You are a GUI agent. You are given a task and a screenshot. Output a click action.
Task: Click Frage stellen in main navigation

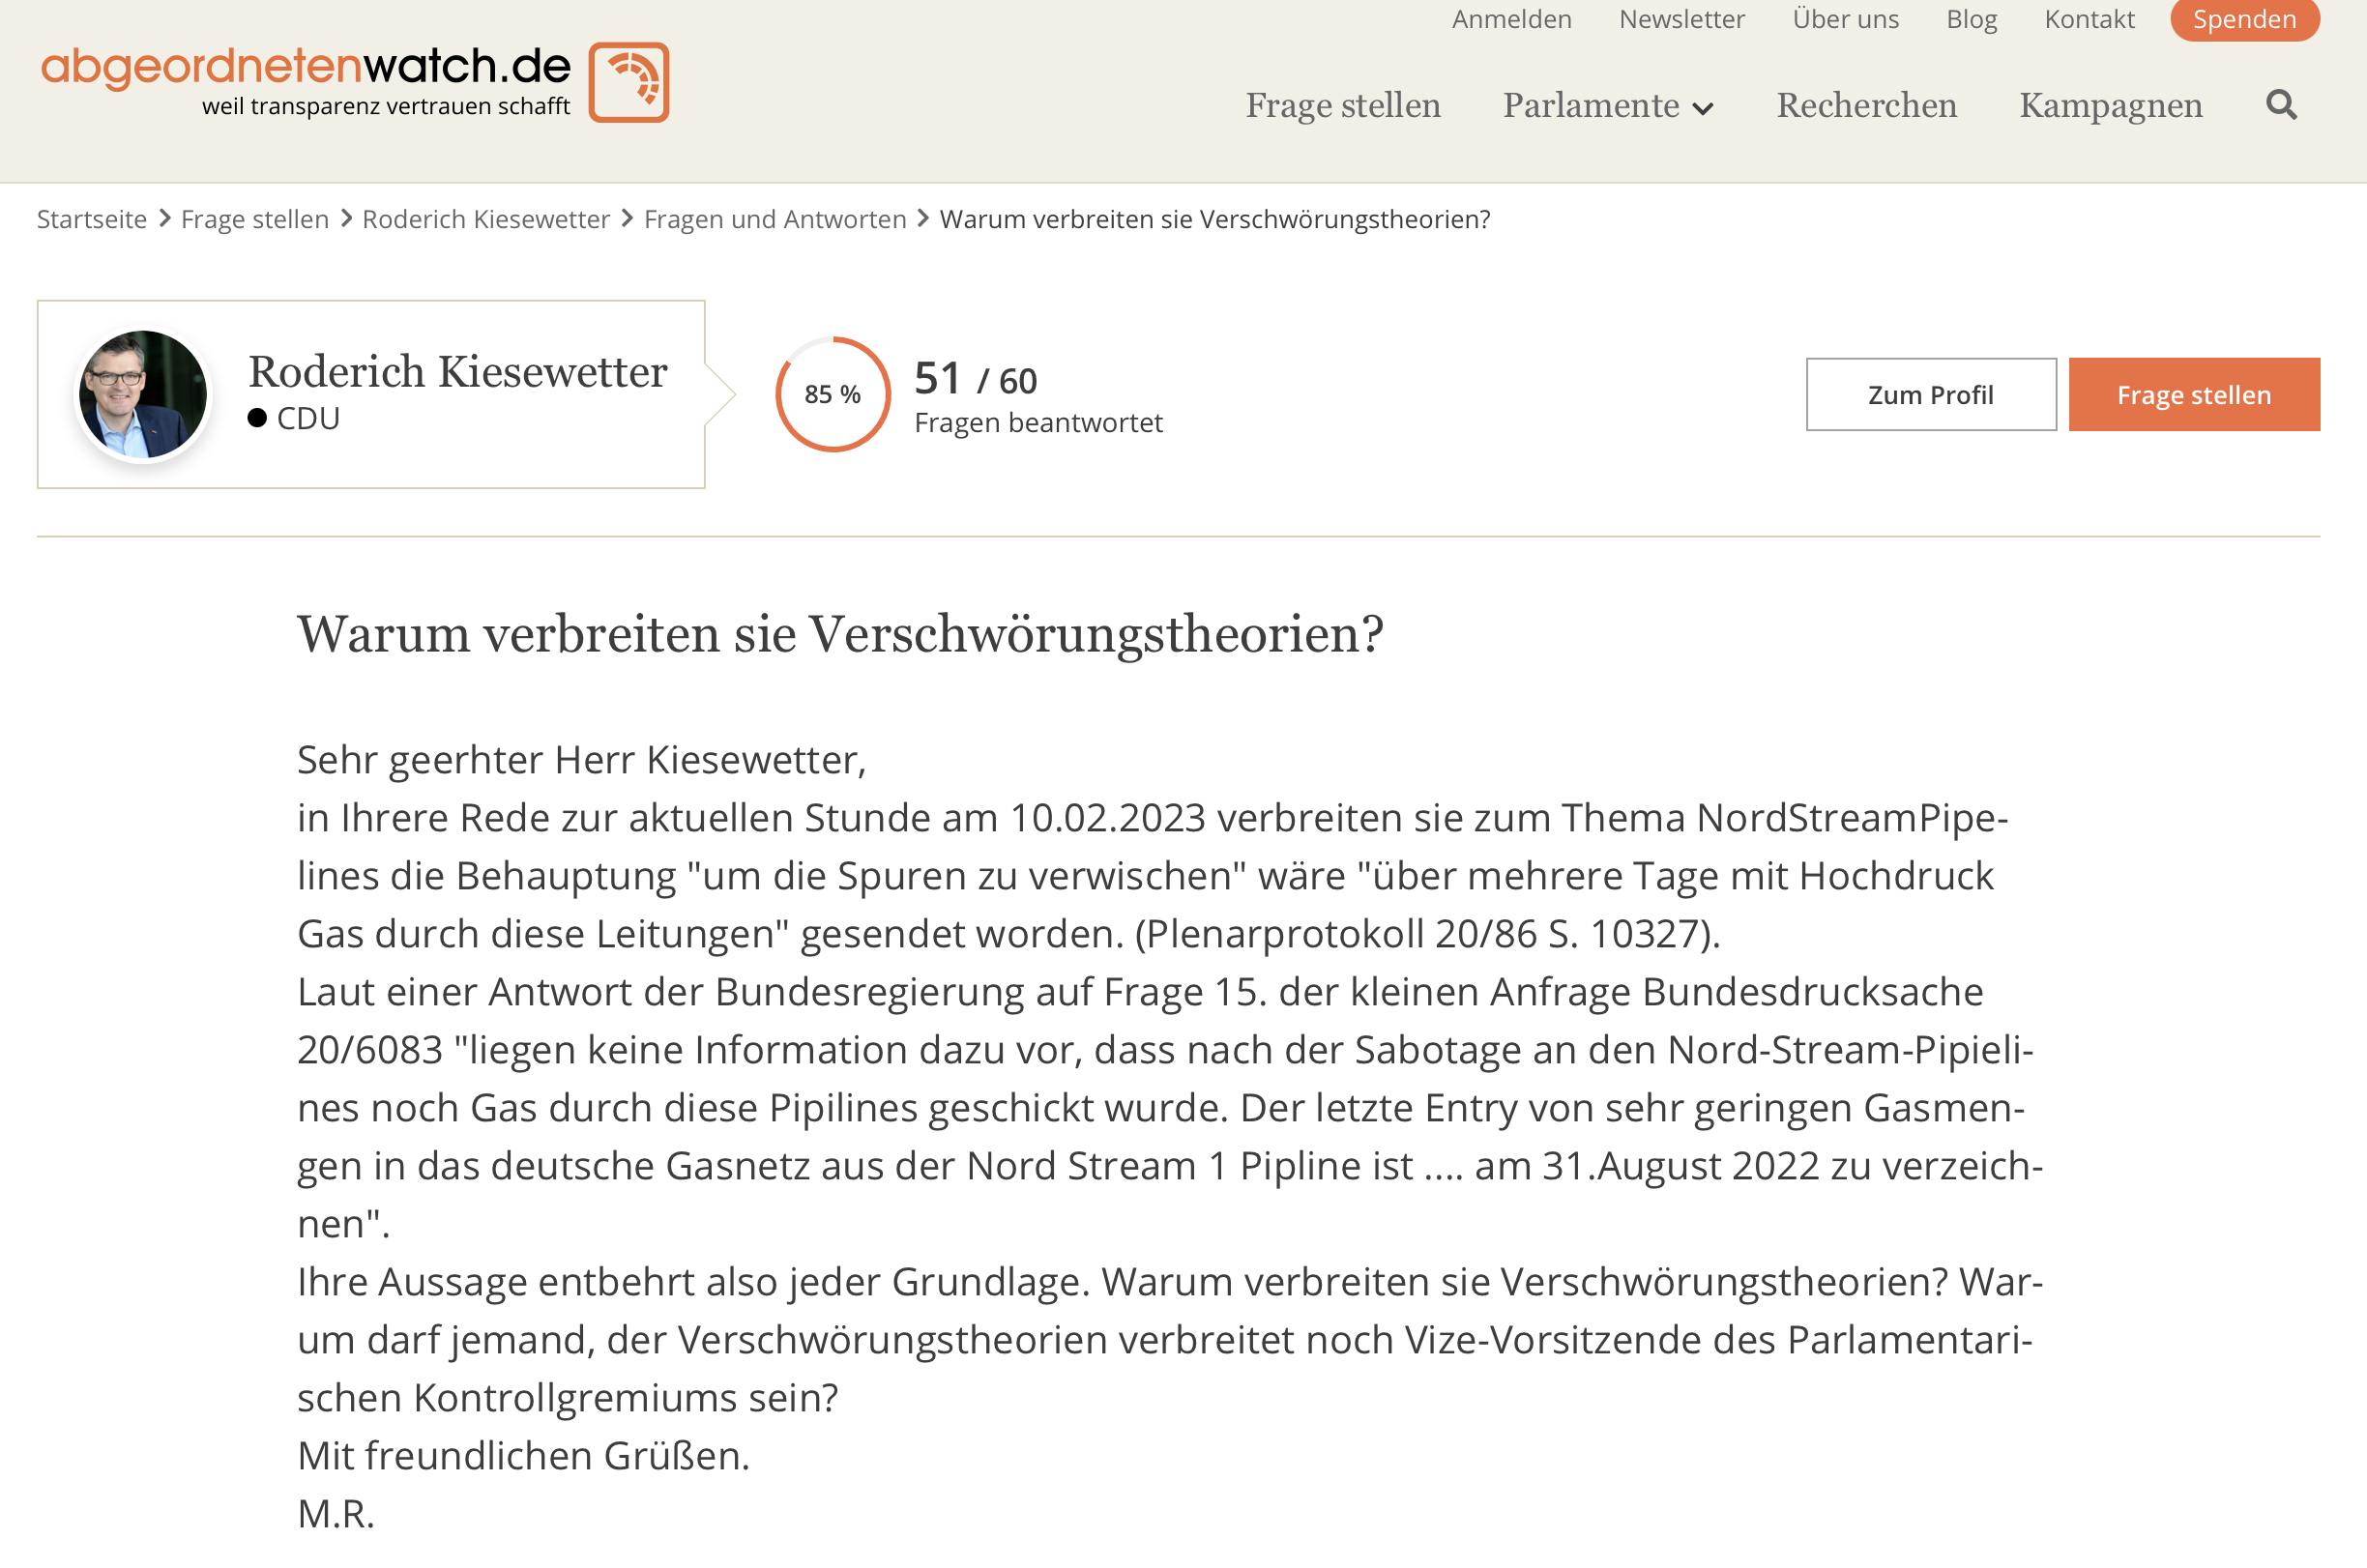pyautogui.click(x=1342, y=106)
